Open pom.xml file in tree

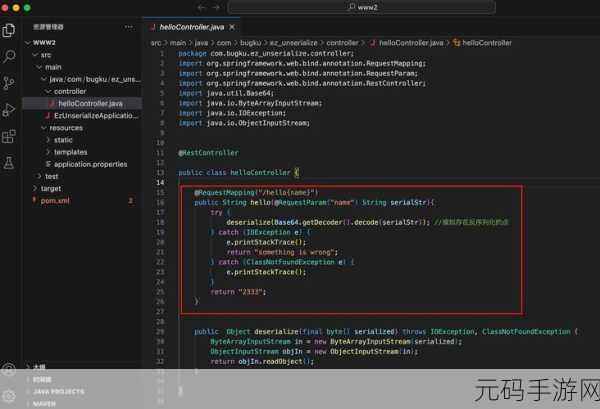coord(55,200)
